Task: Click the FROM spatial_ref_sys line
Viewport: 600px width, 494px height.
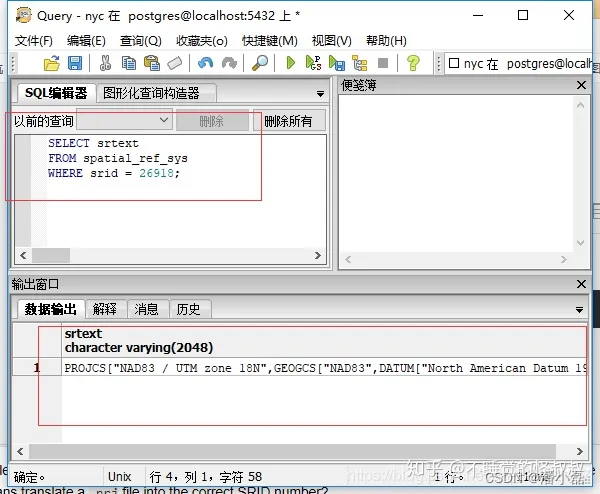Action: pos(118,158)
